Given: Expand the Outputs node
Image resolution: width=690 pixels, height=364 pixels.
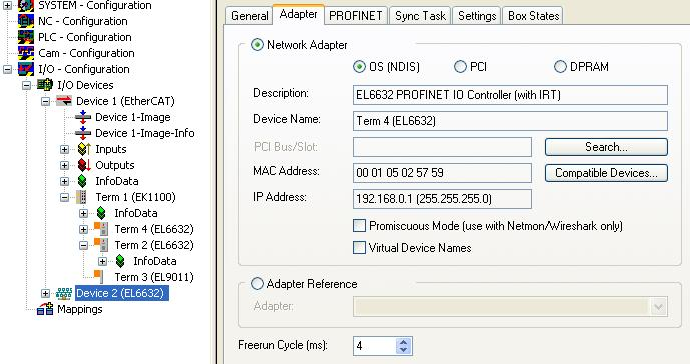Looking at the screenshot, I should pyautogui.click(x=65, y=165).
